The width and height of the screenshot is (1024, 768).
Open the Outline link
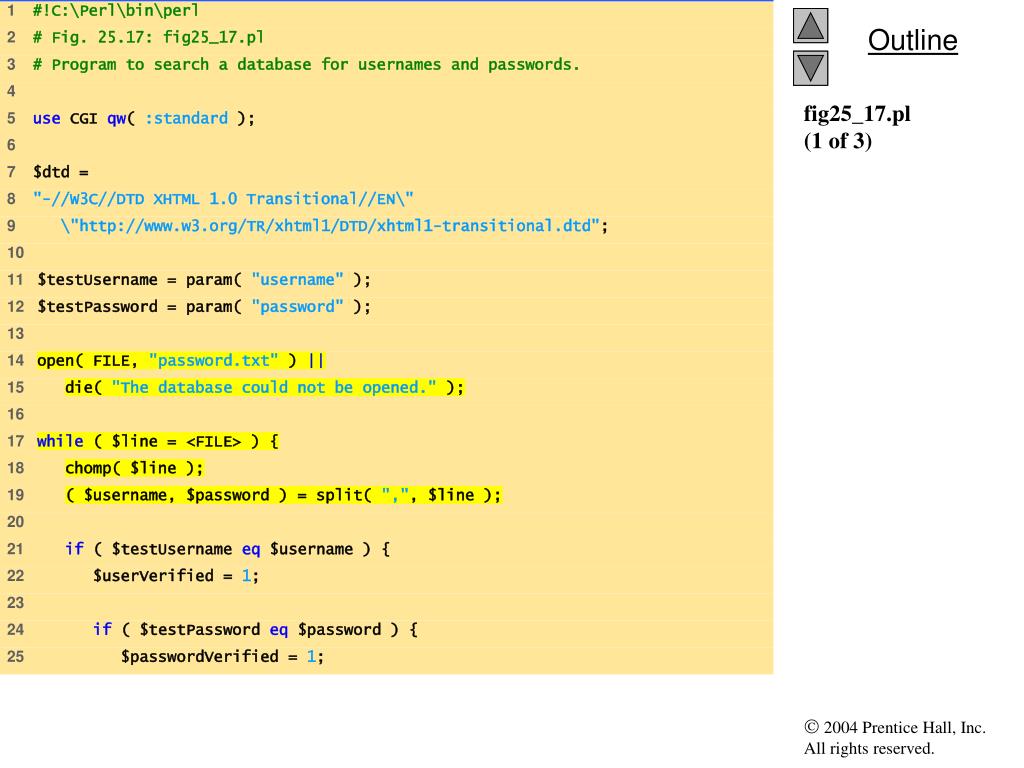click(912, 40)
